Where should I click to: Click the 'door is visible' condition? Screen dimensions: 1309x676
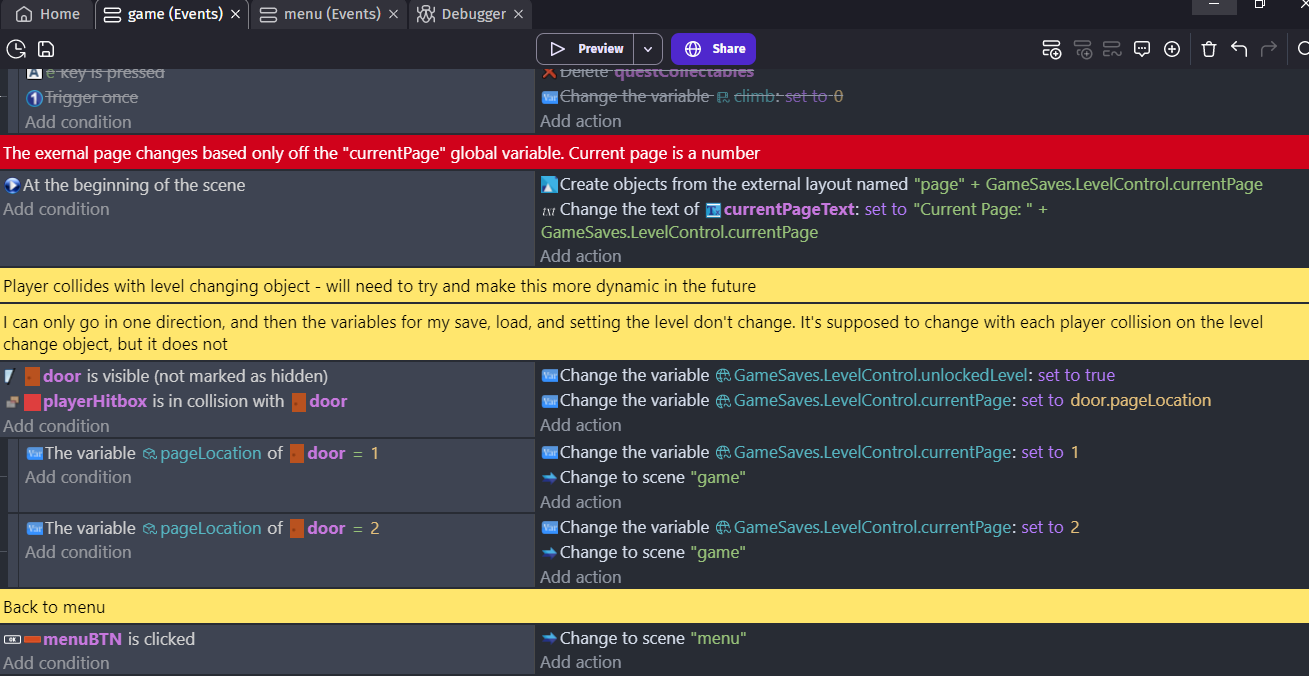pyautogui.click(x=165, y=376)
